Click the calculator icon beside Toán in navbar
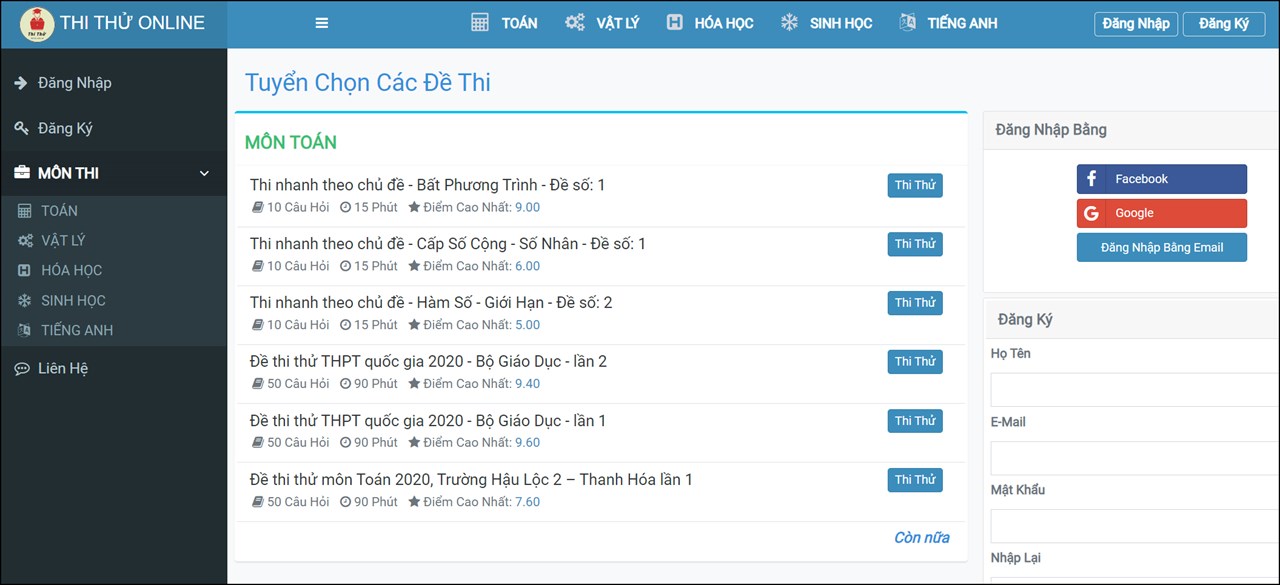 click(x=480, y=23)
